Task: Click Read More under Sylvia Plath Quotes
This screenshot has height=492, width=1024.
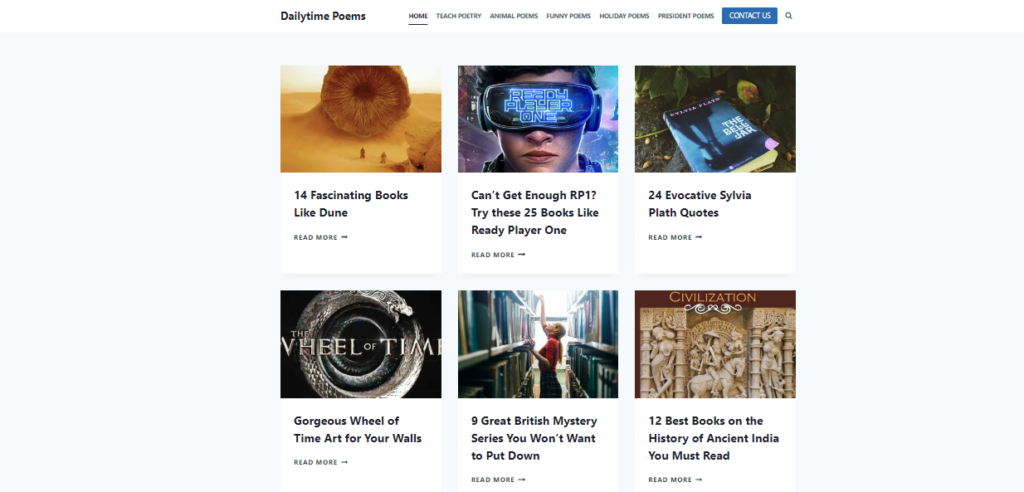Action: pyautogui.click(x=675, y=237)
